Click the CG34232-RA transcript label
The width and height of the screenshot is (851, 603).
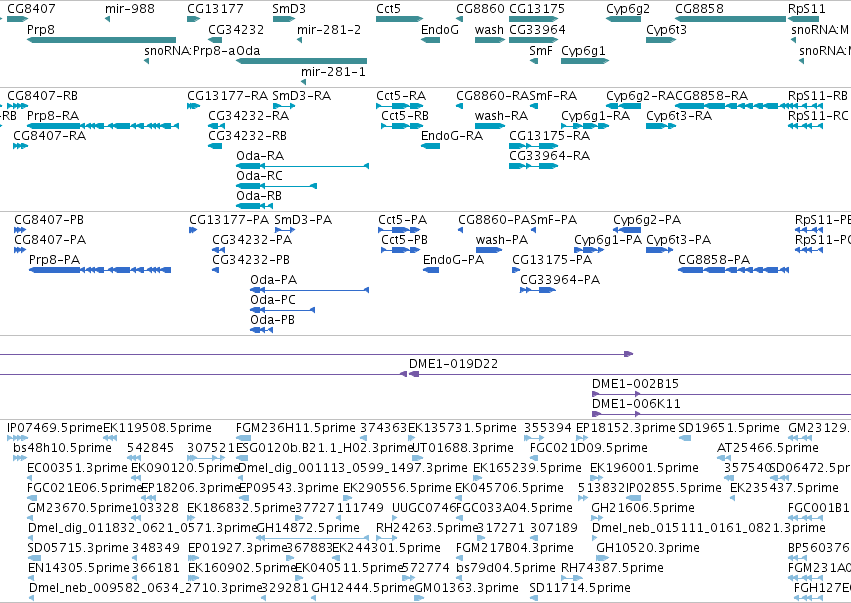click(249, 116)
